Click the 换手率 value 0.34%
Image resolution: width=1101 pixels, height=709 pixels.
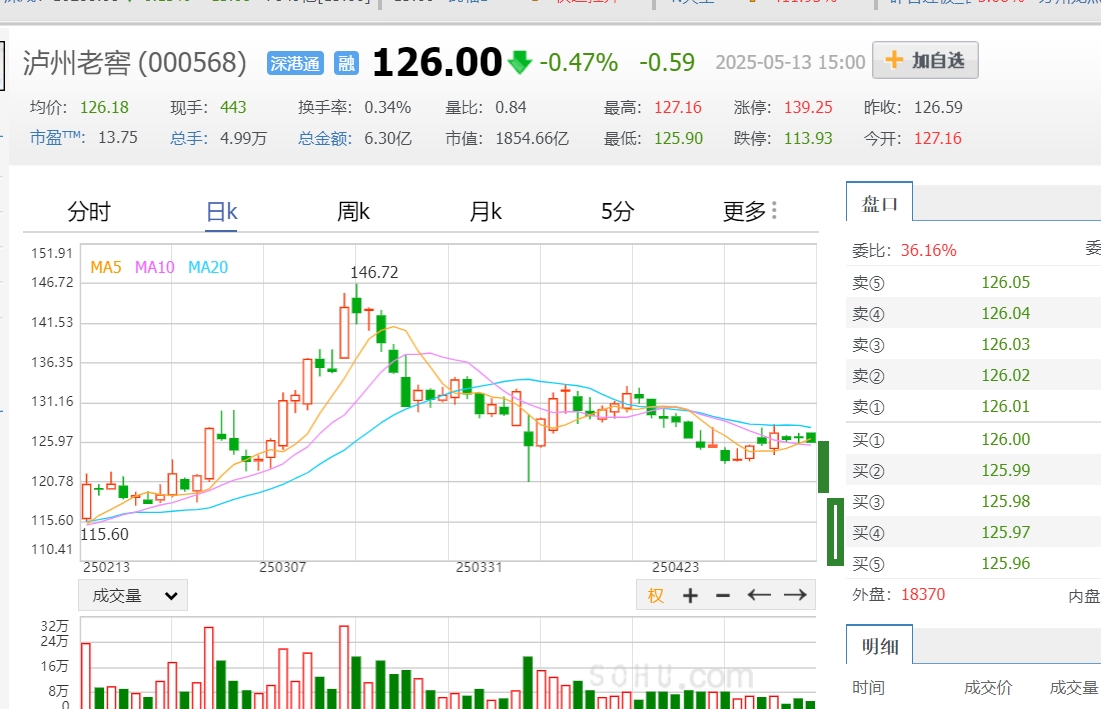[x=388, y=107]
